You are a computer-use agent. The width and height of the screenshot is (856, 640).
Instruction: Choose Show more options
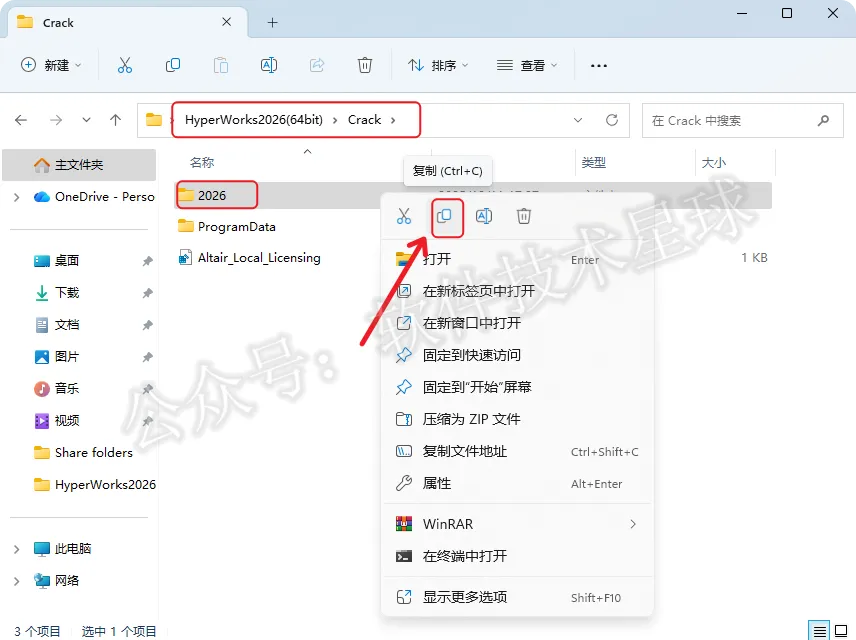(517, 597)
